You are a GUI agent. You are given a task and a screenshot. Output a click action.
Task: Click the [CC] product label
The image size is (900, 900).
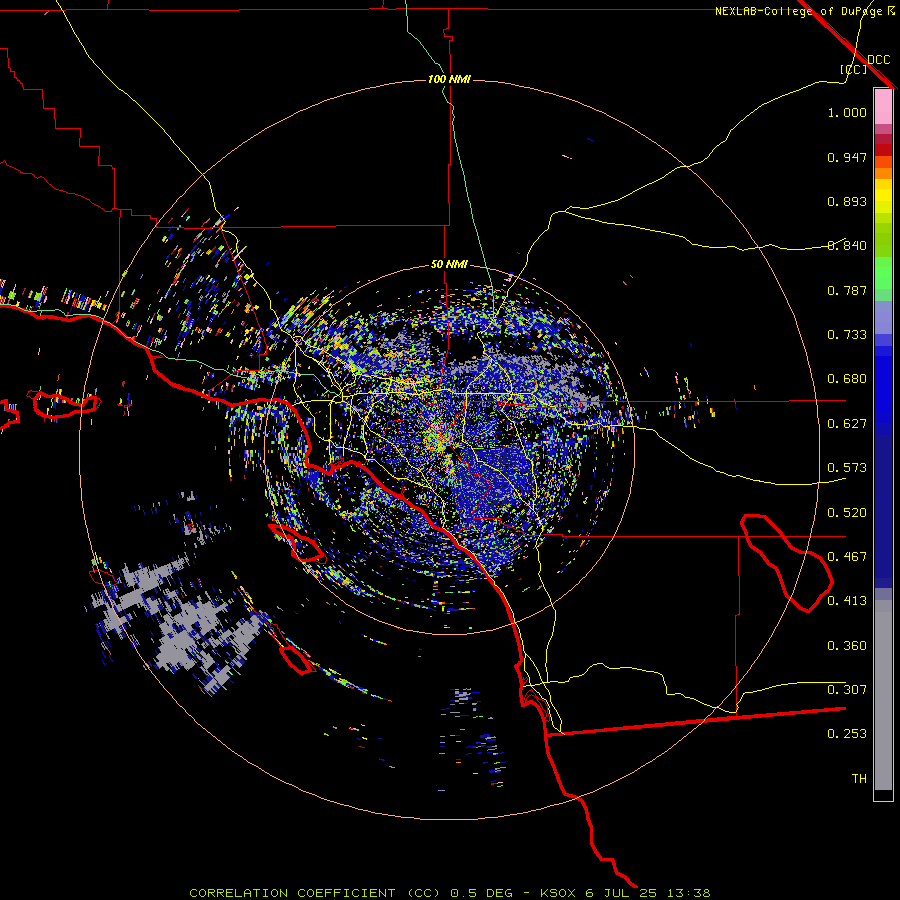[854, 69]
